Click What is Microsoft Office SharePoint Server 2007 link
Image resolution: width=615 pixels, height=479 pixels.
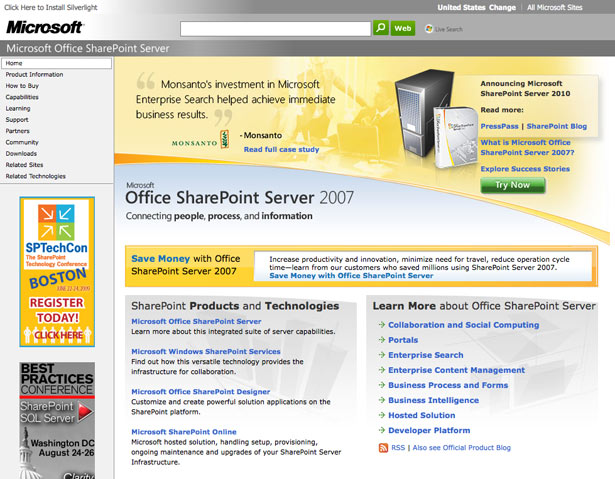(x=527, y=148)
